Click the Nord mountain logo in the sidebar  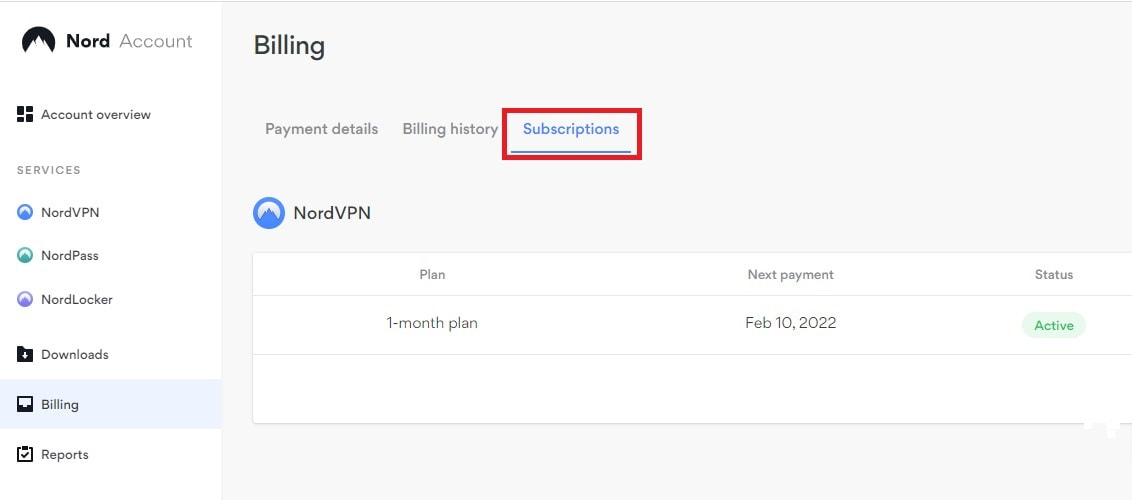click(x=38, y=41)
